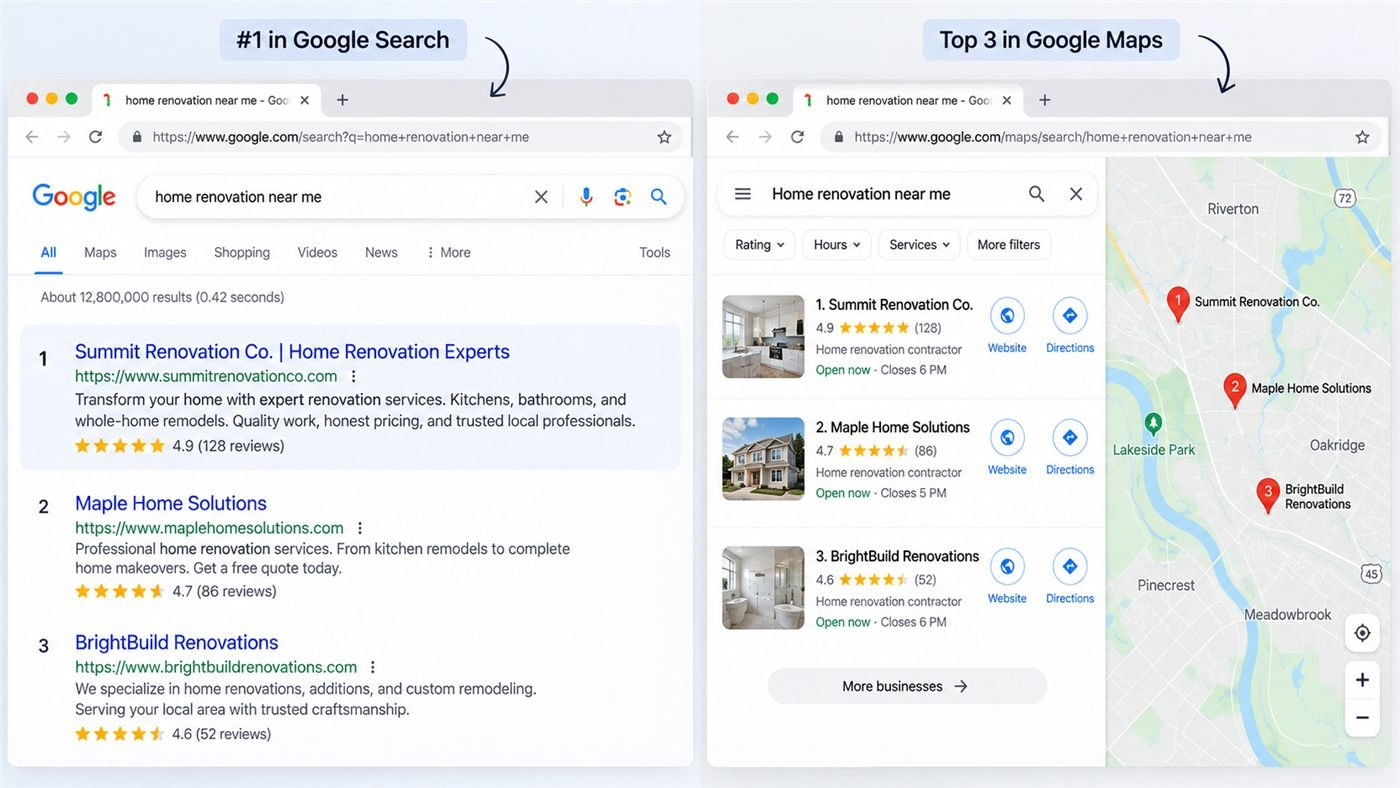Open Maple Home Solutions search result title
Viewport: 1400px width, 788px height.
171,503
